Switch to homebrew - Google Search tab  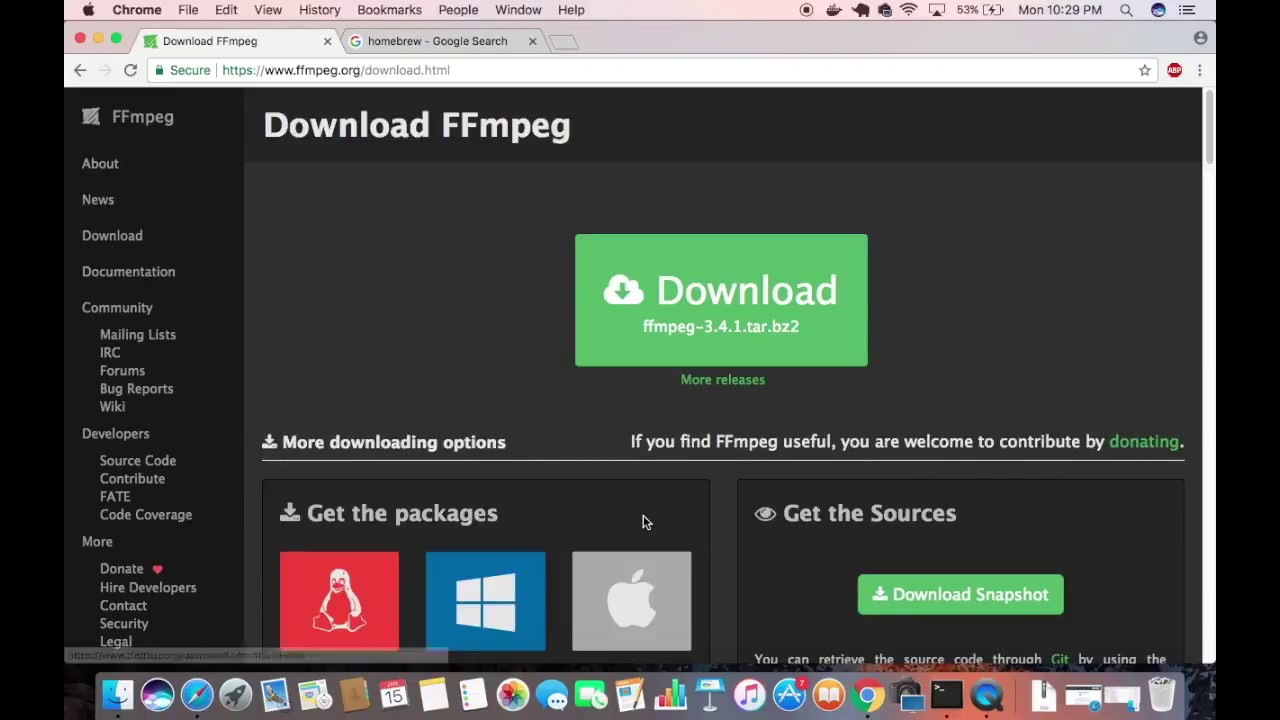(x=437, y=41)
